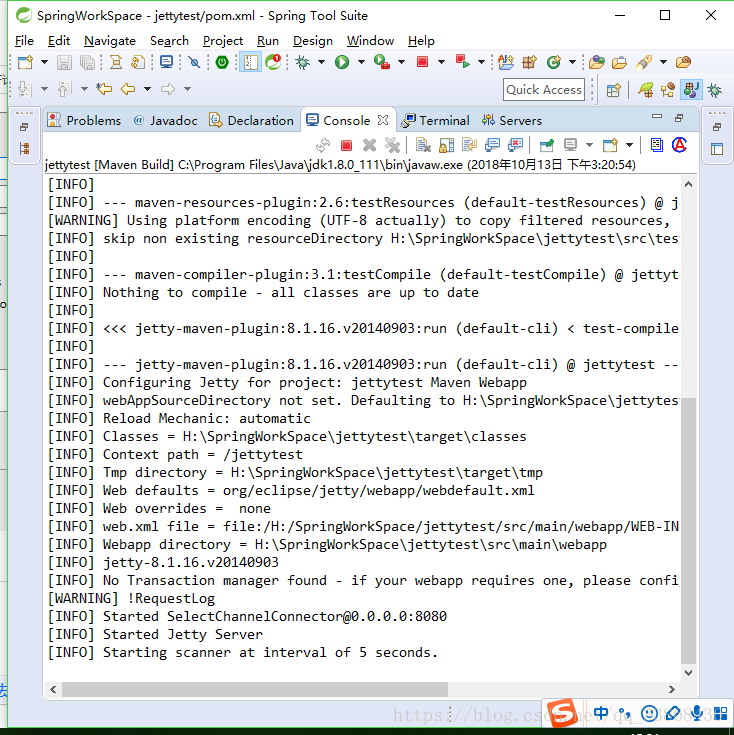
Task: Click the Open Perspective icon
Action: tap(613, 90)
